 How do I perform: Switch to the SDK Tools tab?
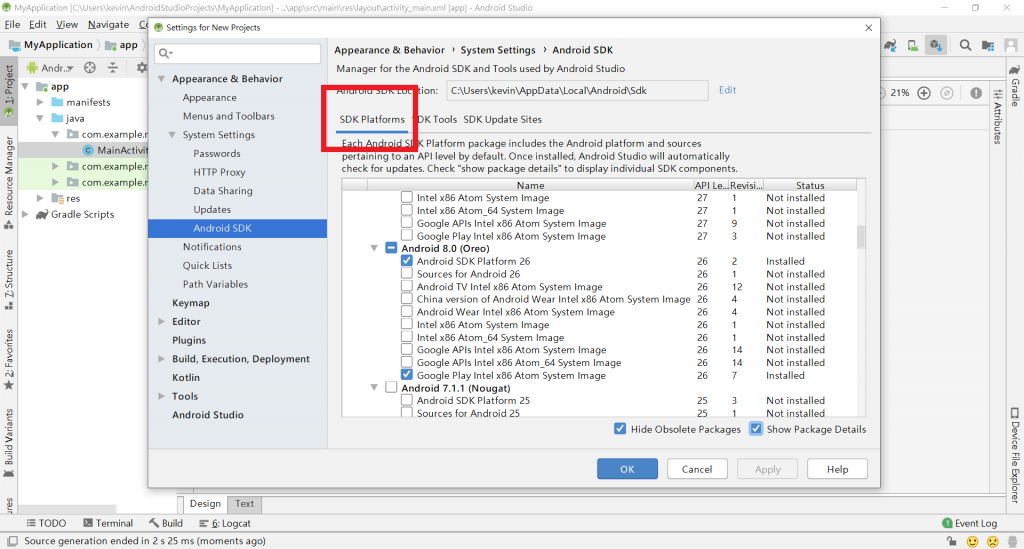[436, 119]
